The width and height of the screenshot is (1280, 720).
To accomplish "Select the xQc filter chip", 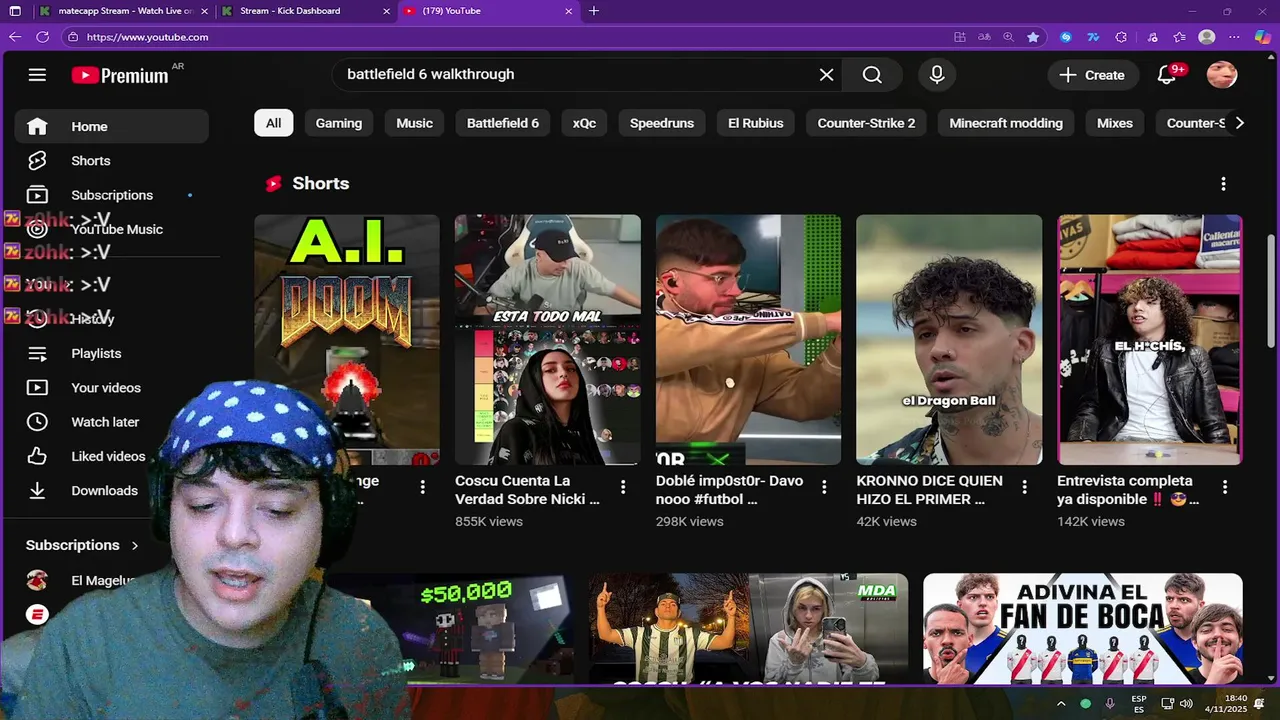I will 584,123.
